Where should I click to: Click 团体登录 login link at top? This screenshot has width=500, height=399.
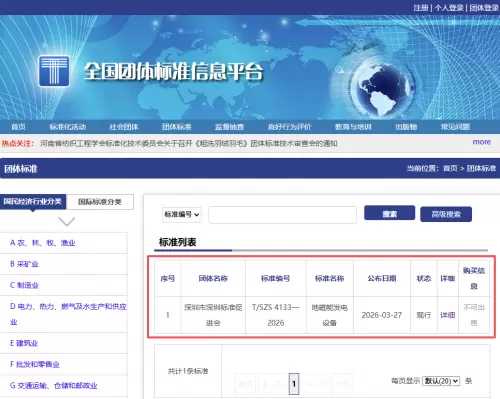pos(484,7)
